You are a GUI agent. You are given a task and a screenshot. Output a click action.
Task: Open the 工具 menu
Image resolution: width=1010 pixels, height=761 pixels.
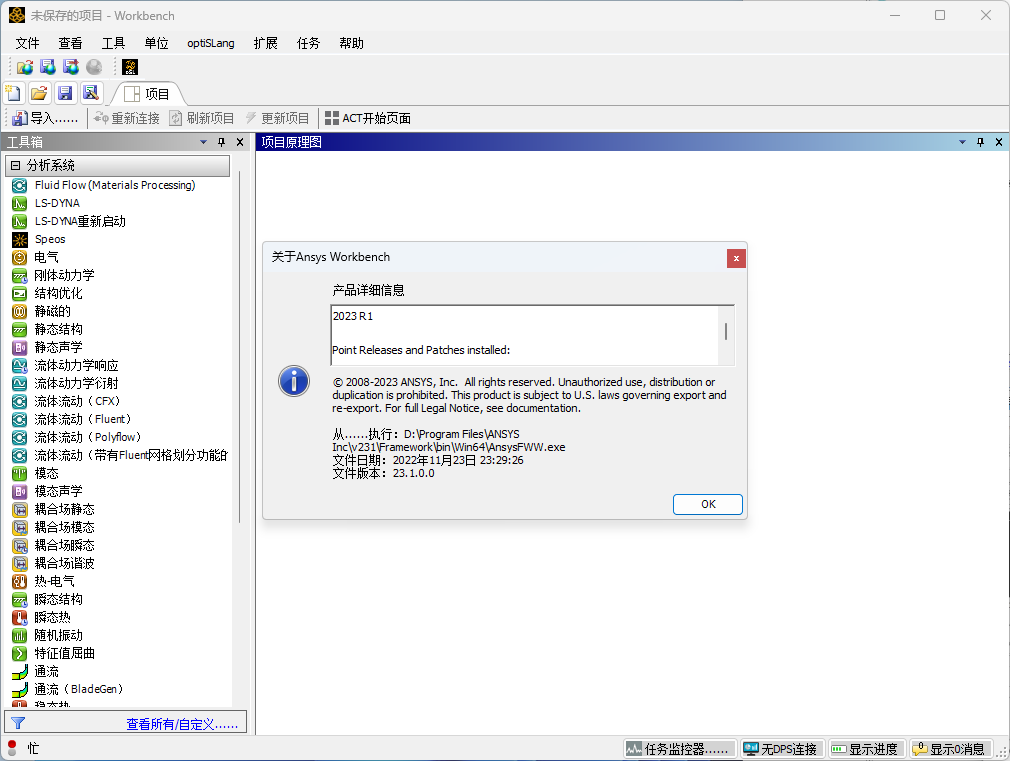click(113, 43)
